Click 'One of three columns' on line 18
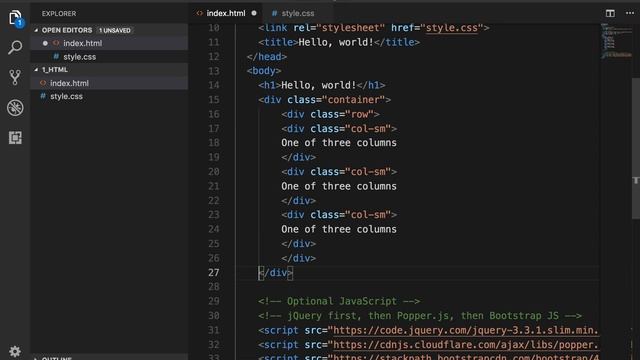Viewport: 640px width, 360px height. [x=339, y=143]
